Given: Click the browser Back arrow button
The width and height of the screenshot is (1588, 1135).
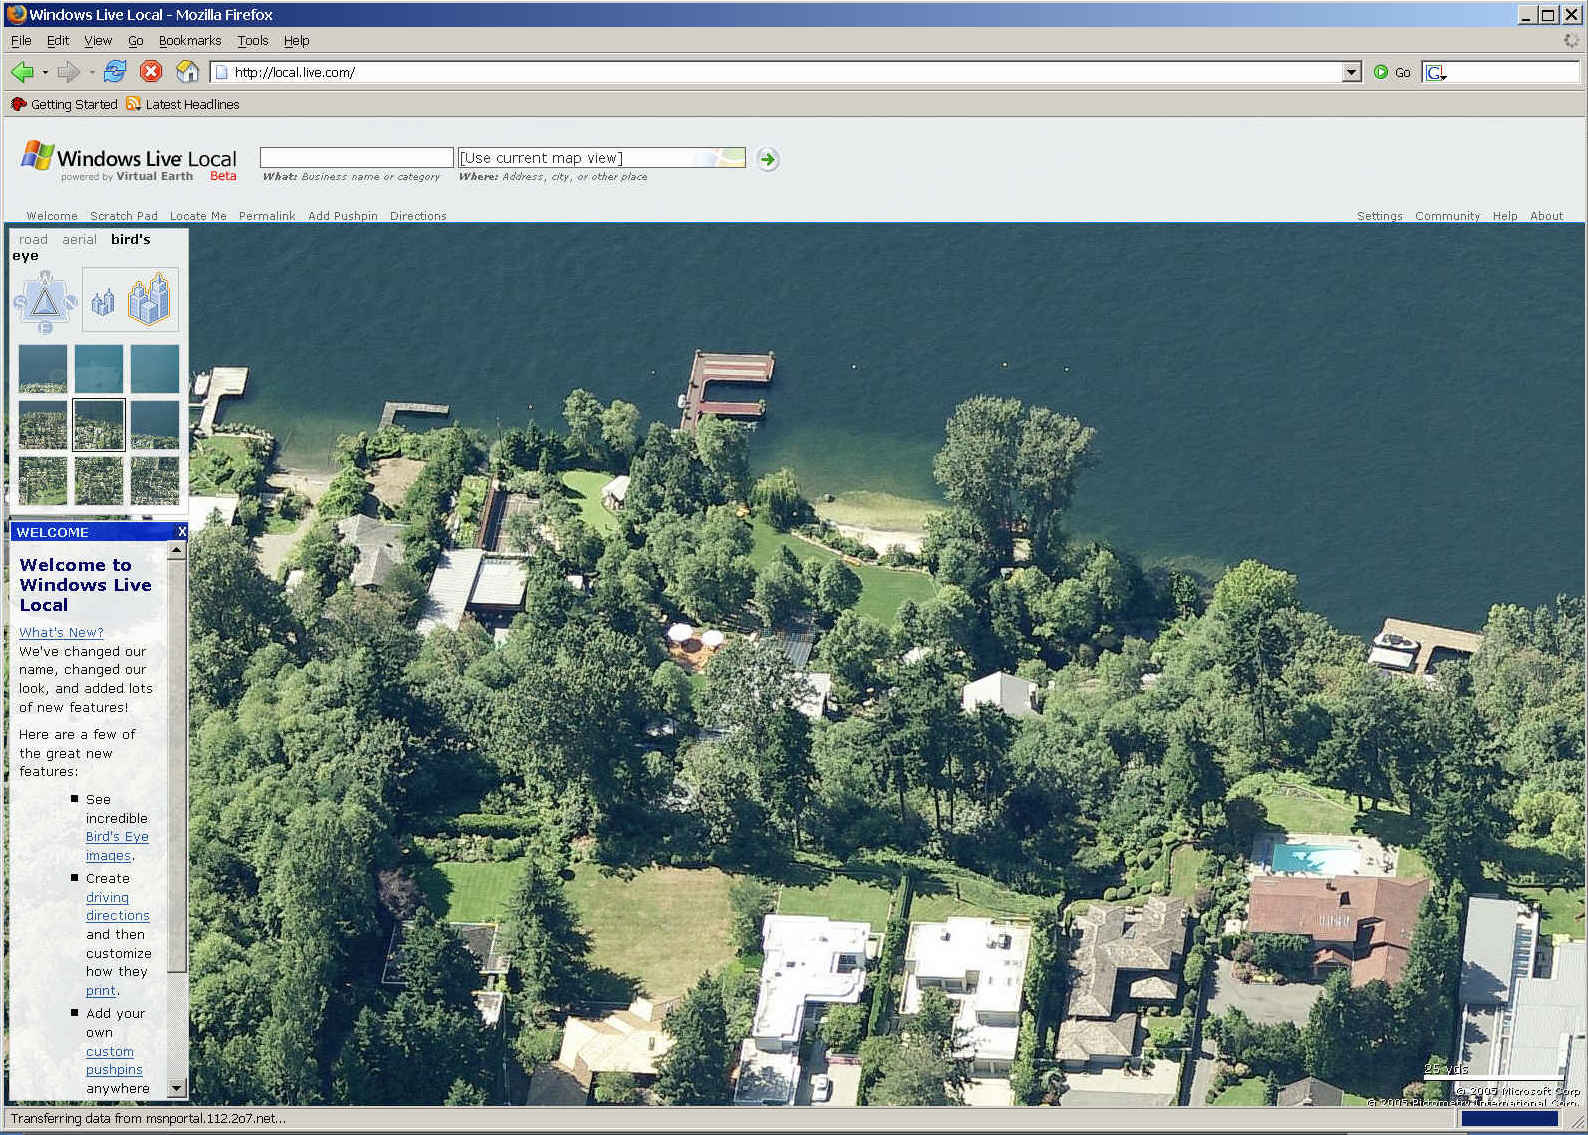Looking at the screenshot, I should point(22,72).
